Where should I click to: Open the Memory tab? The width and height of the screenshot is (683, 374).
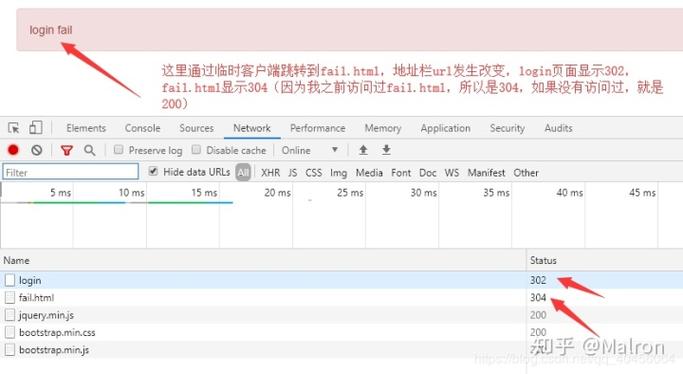tap(383, 128)
